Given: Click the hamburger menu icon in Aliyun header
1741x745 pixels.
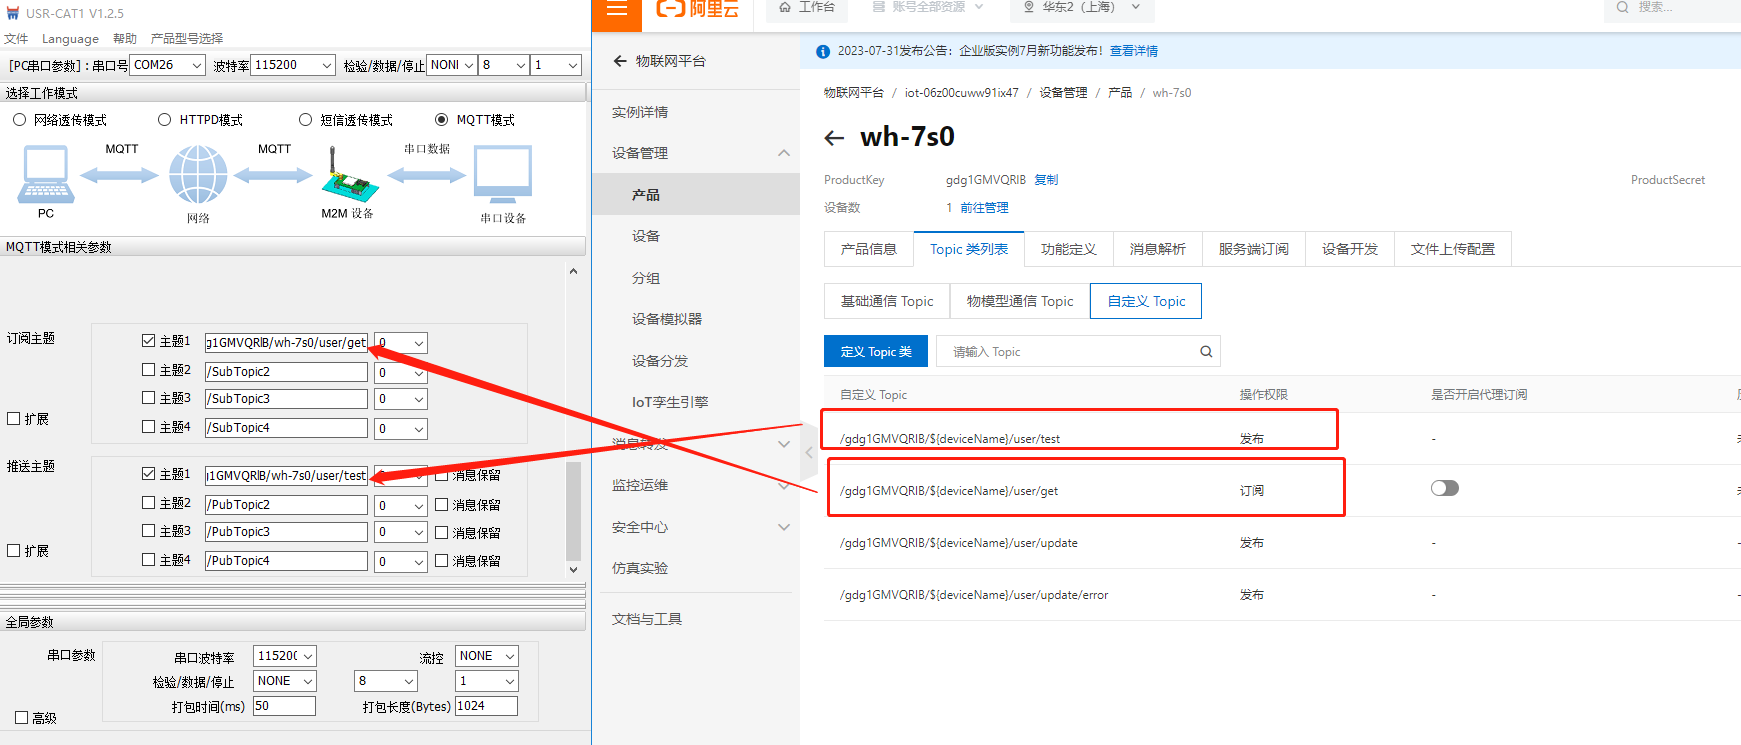Looking at the screenshot, I should pos(617,9).
